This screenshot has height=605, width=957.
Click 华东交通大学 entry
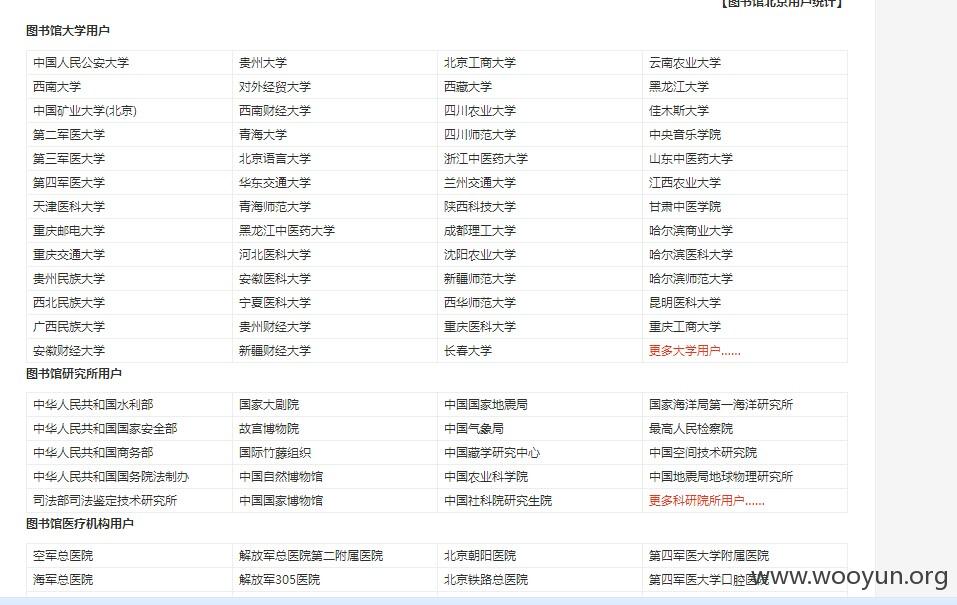pyautogui.click(x=275, y=183)
